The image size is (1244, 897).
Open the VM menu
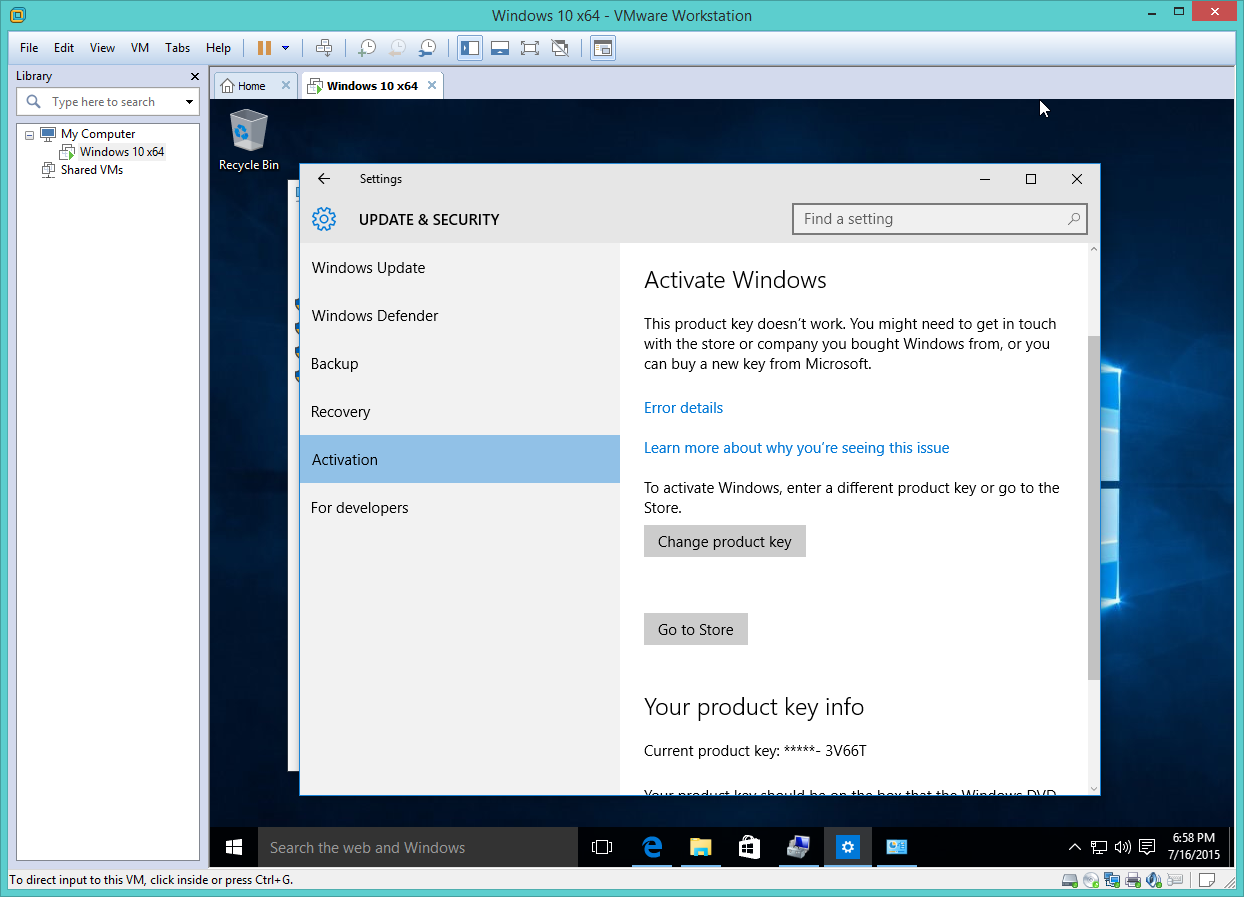(x=140, y=48)
